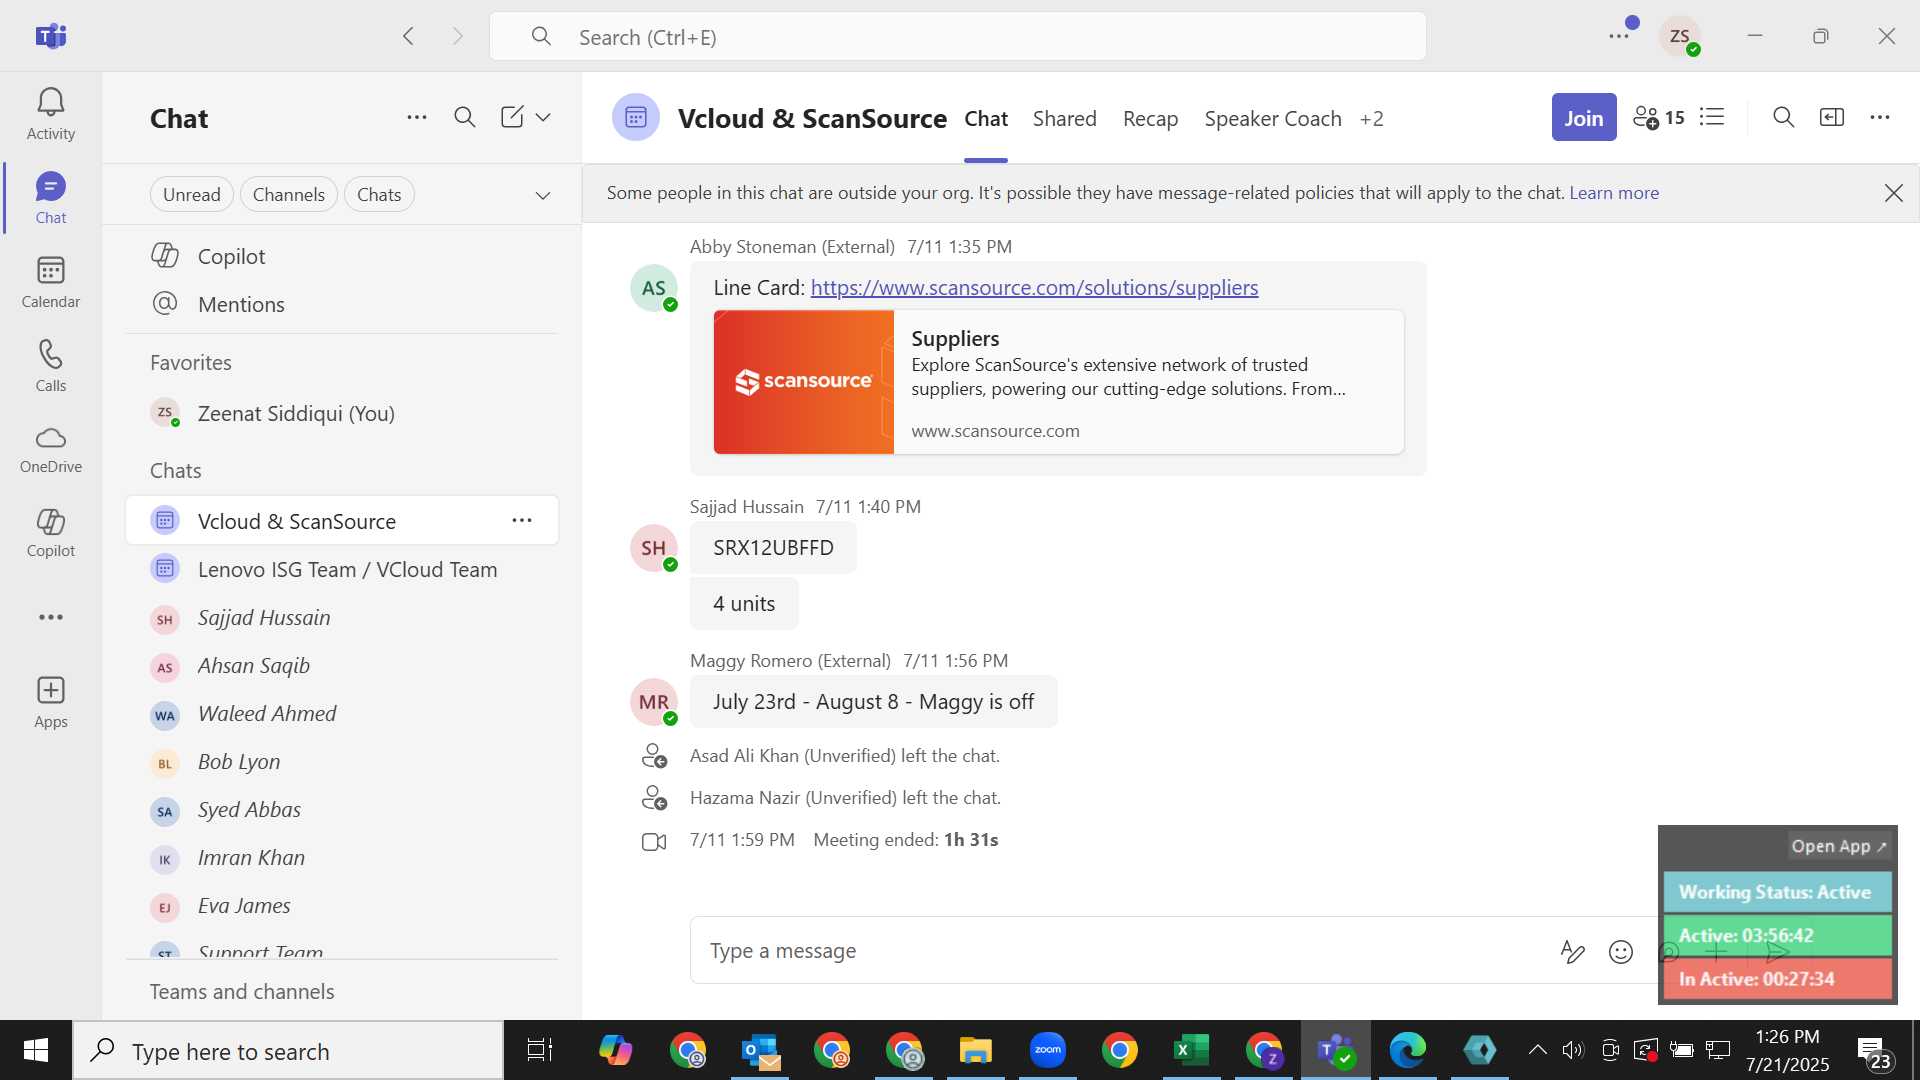Image resolution: width=1920 pixels, height=1080 pixels.
Task: Open Lenovo ISG Team / VCloud Team chat
Action: click(342, 569)
